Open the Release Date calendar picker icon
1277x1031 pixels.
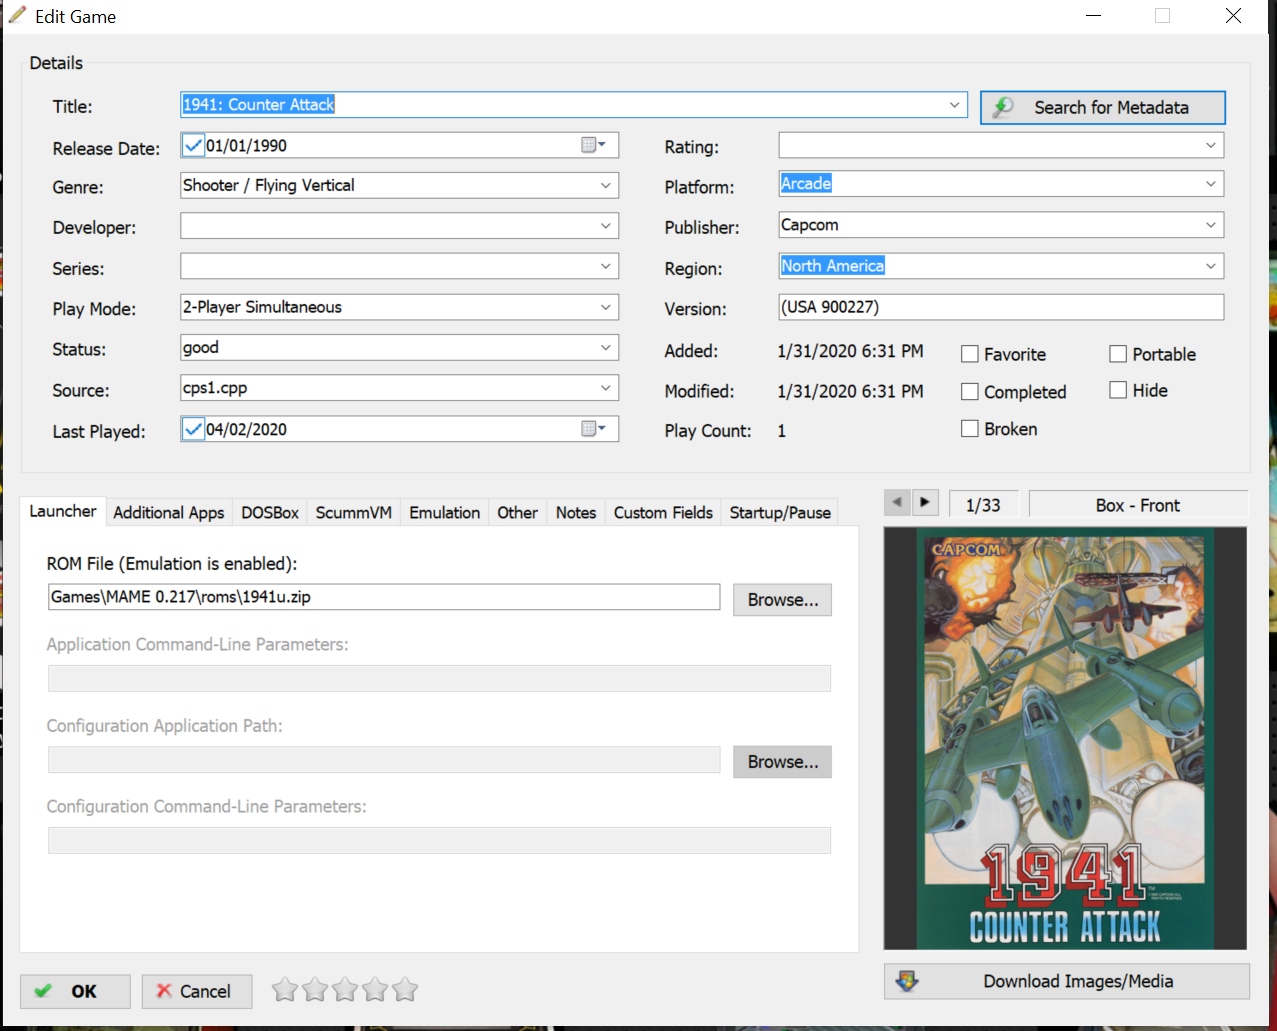593,145
